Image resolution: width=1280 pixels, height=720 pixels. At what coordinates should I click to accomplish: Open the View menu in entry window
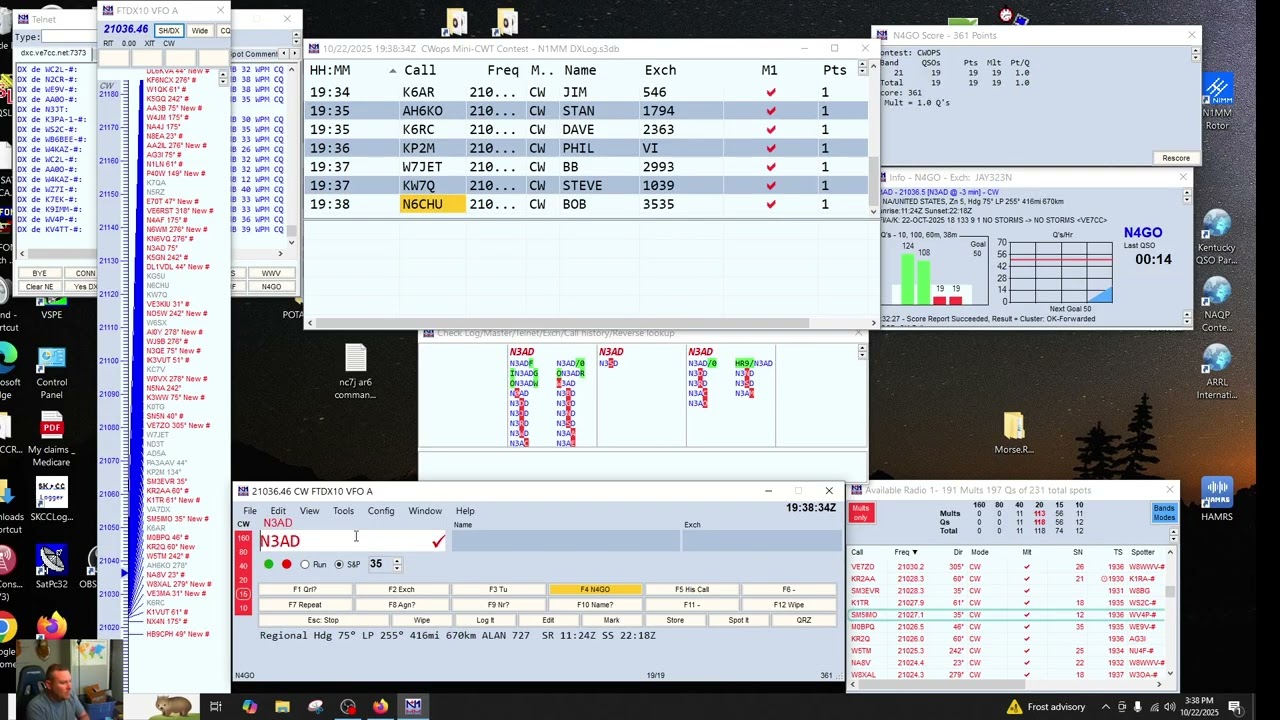click(310, 511)
